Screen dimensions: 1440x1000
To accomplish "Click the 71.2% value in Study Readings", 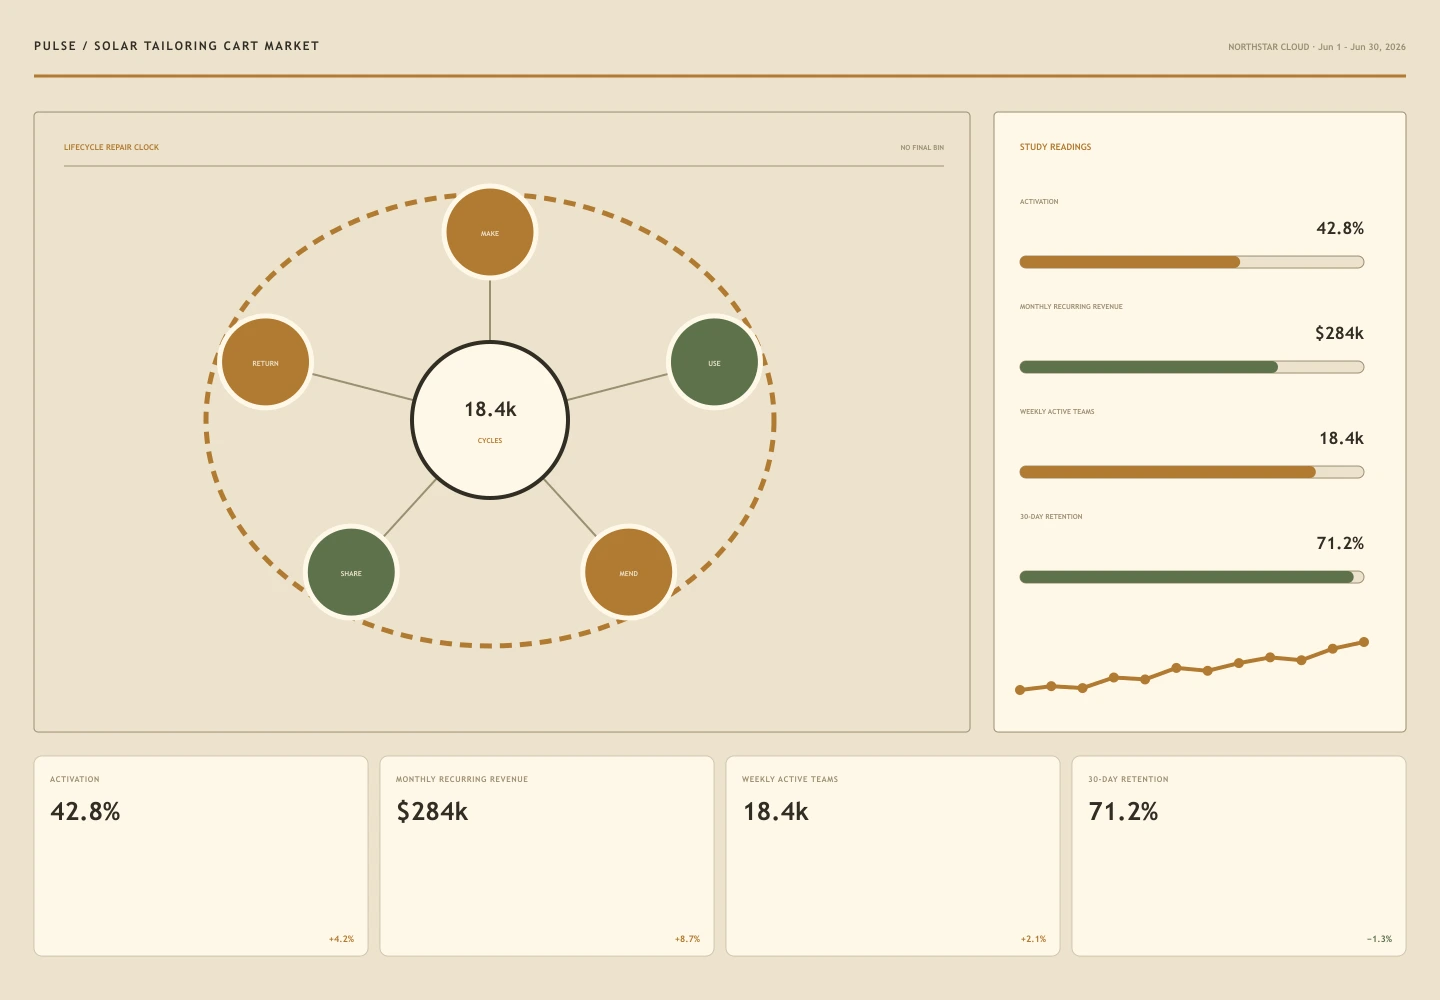I will point(1340,543).
